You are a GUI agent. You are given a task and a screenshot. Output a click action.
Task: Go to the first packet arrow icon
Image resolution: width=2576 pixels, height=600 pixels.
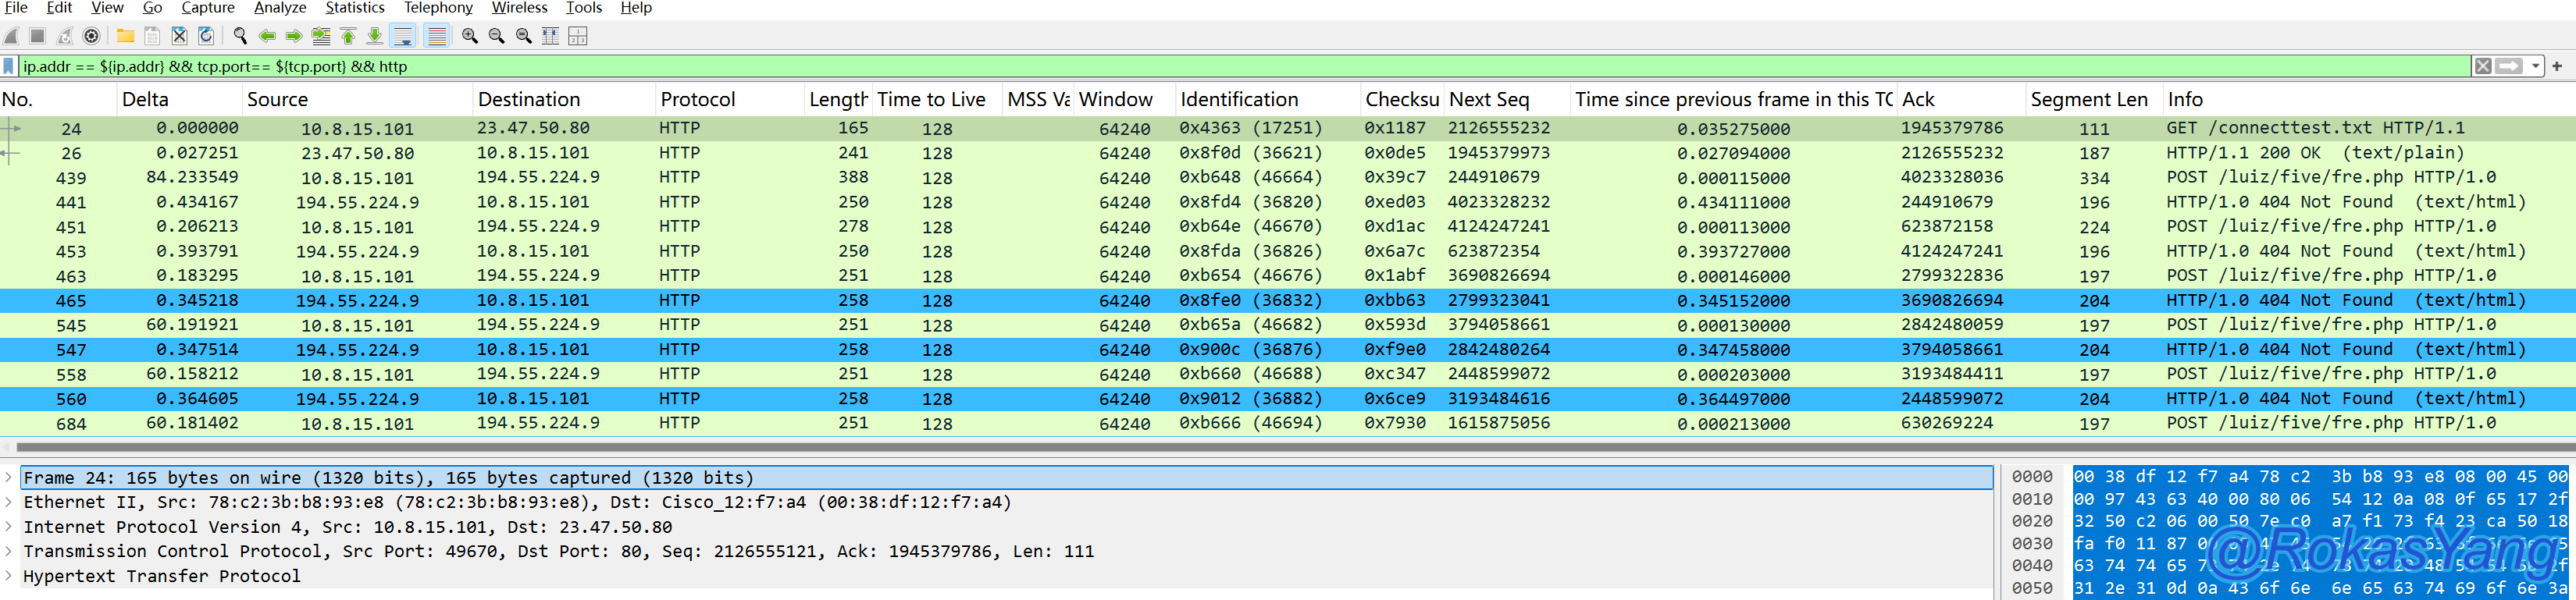point(348,36)
